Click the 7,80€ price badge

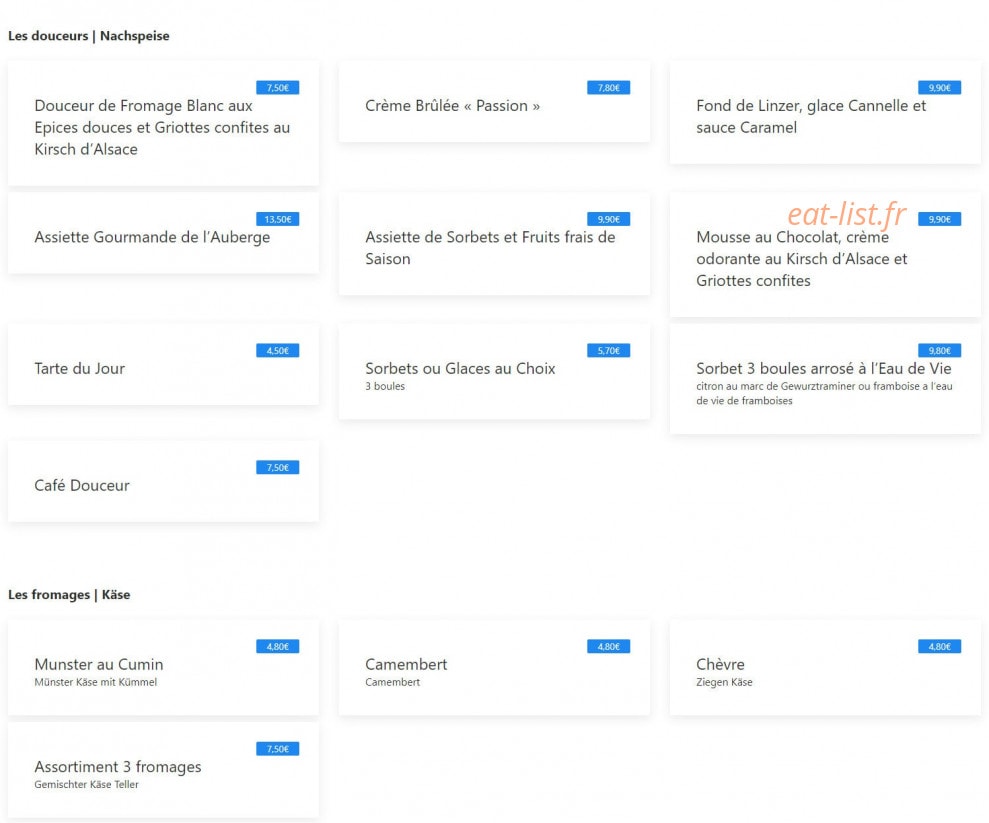tap(608, 88)
